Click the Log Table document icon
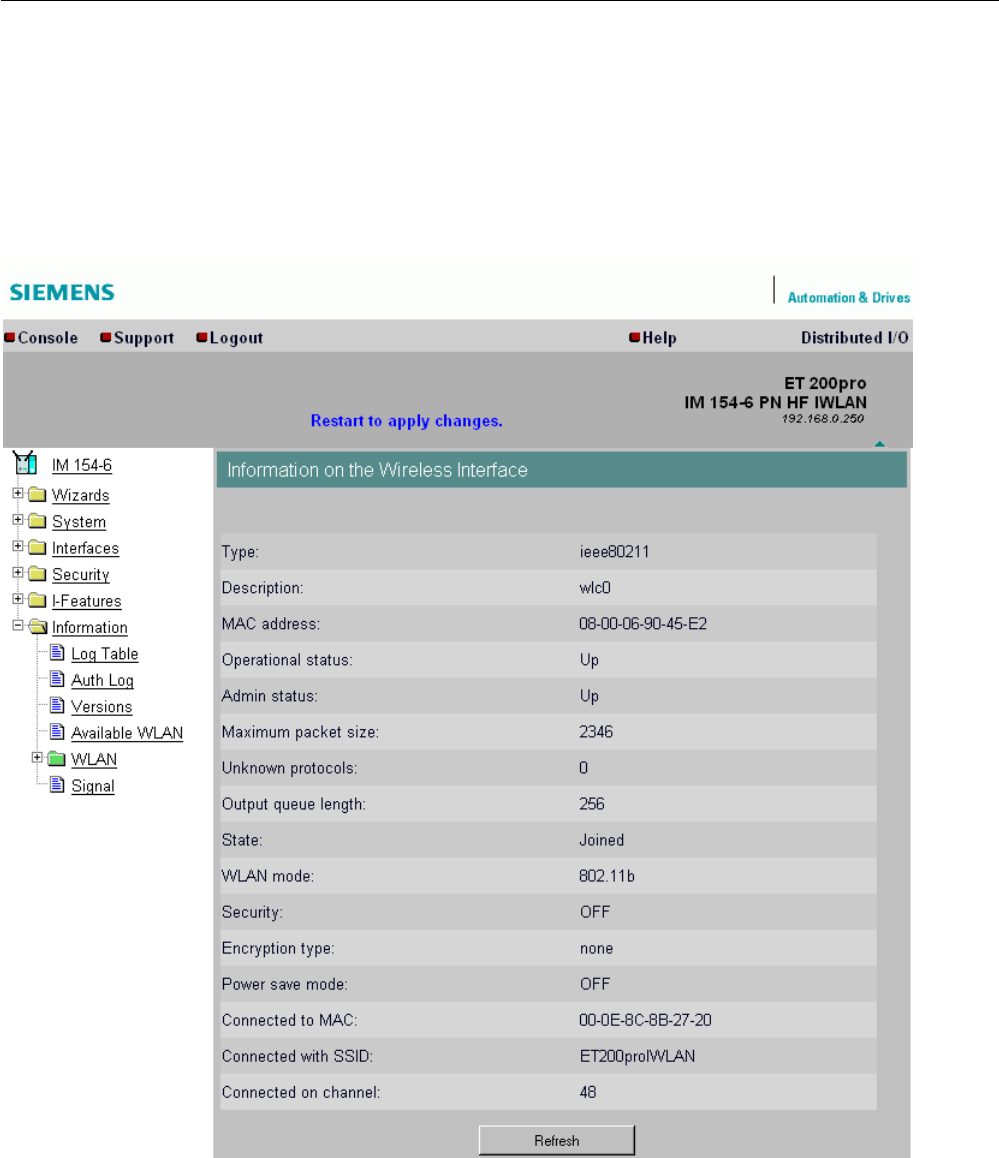Image resolution: width=999 pixels, height=1158 pixels. click(57, 653)
